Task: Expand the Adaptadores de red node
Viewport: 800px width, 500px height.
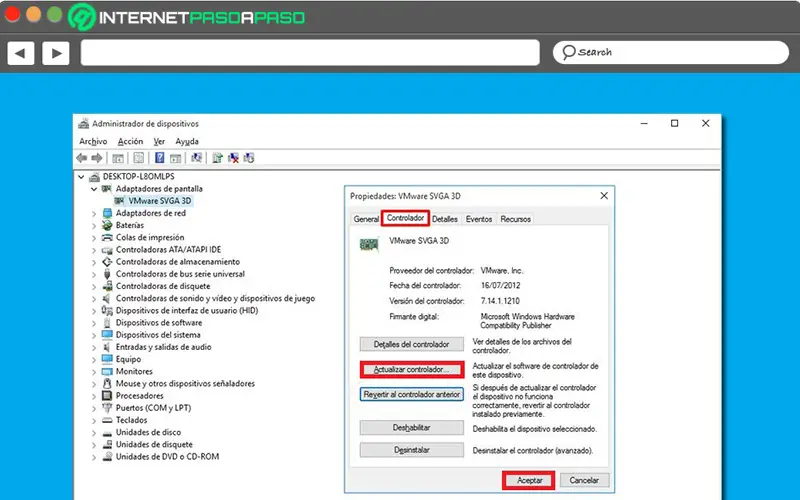Action: point(94,213)
